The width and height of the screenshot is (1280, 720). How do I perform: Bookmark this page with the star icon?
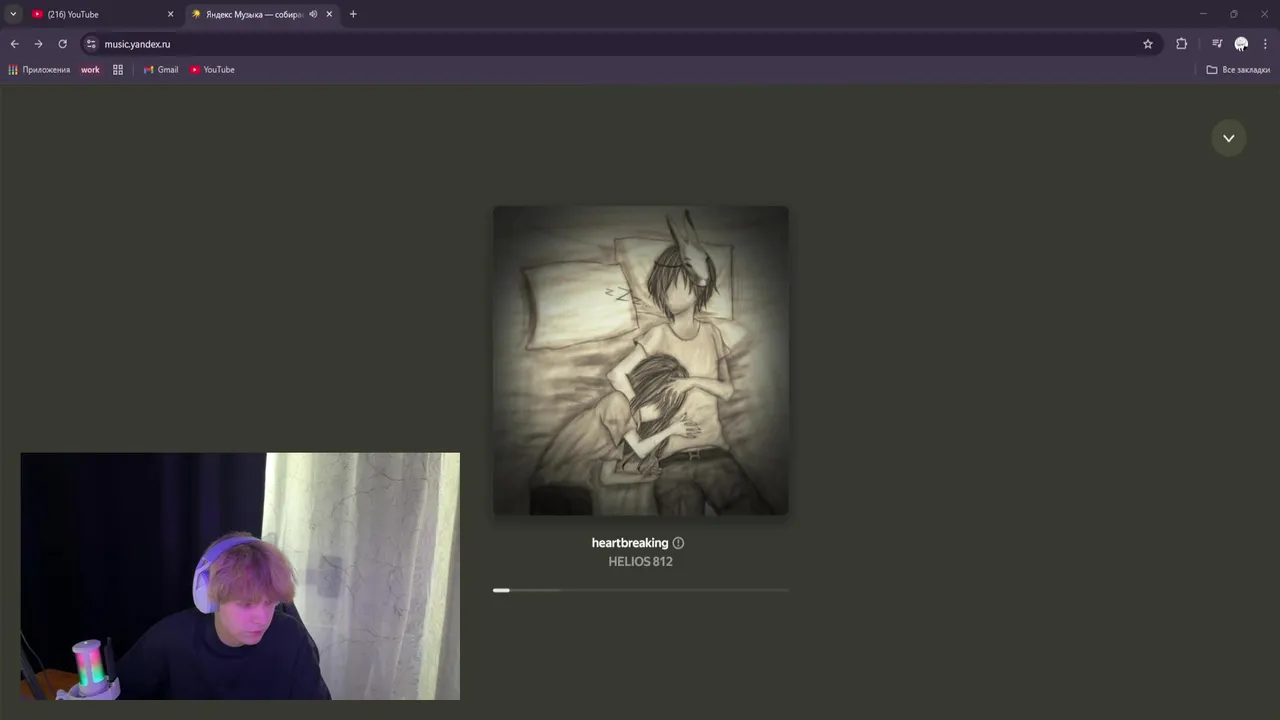[1148, 44]
